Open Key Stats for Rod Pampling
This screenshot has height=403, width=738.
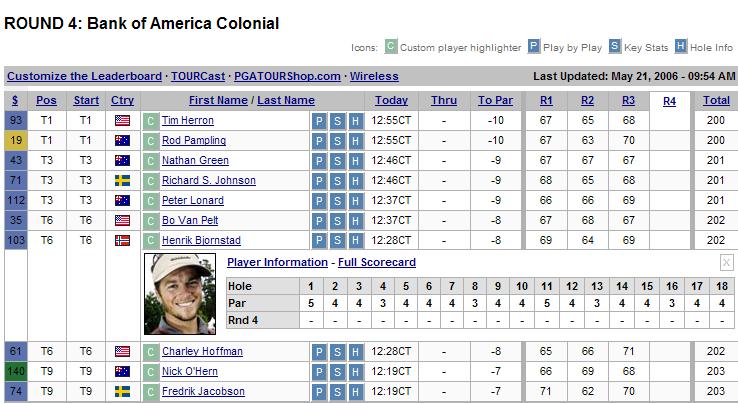337,141
